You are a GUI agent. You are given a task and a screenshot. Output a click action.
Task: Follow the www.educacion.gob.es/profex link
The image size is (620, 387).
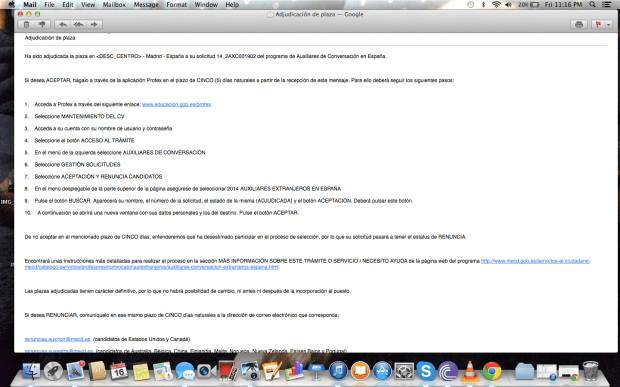(176, 104)
